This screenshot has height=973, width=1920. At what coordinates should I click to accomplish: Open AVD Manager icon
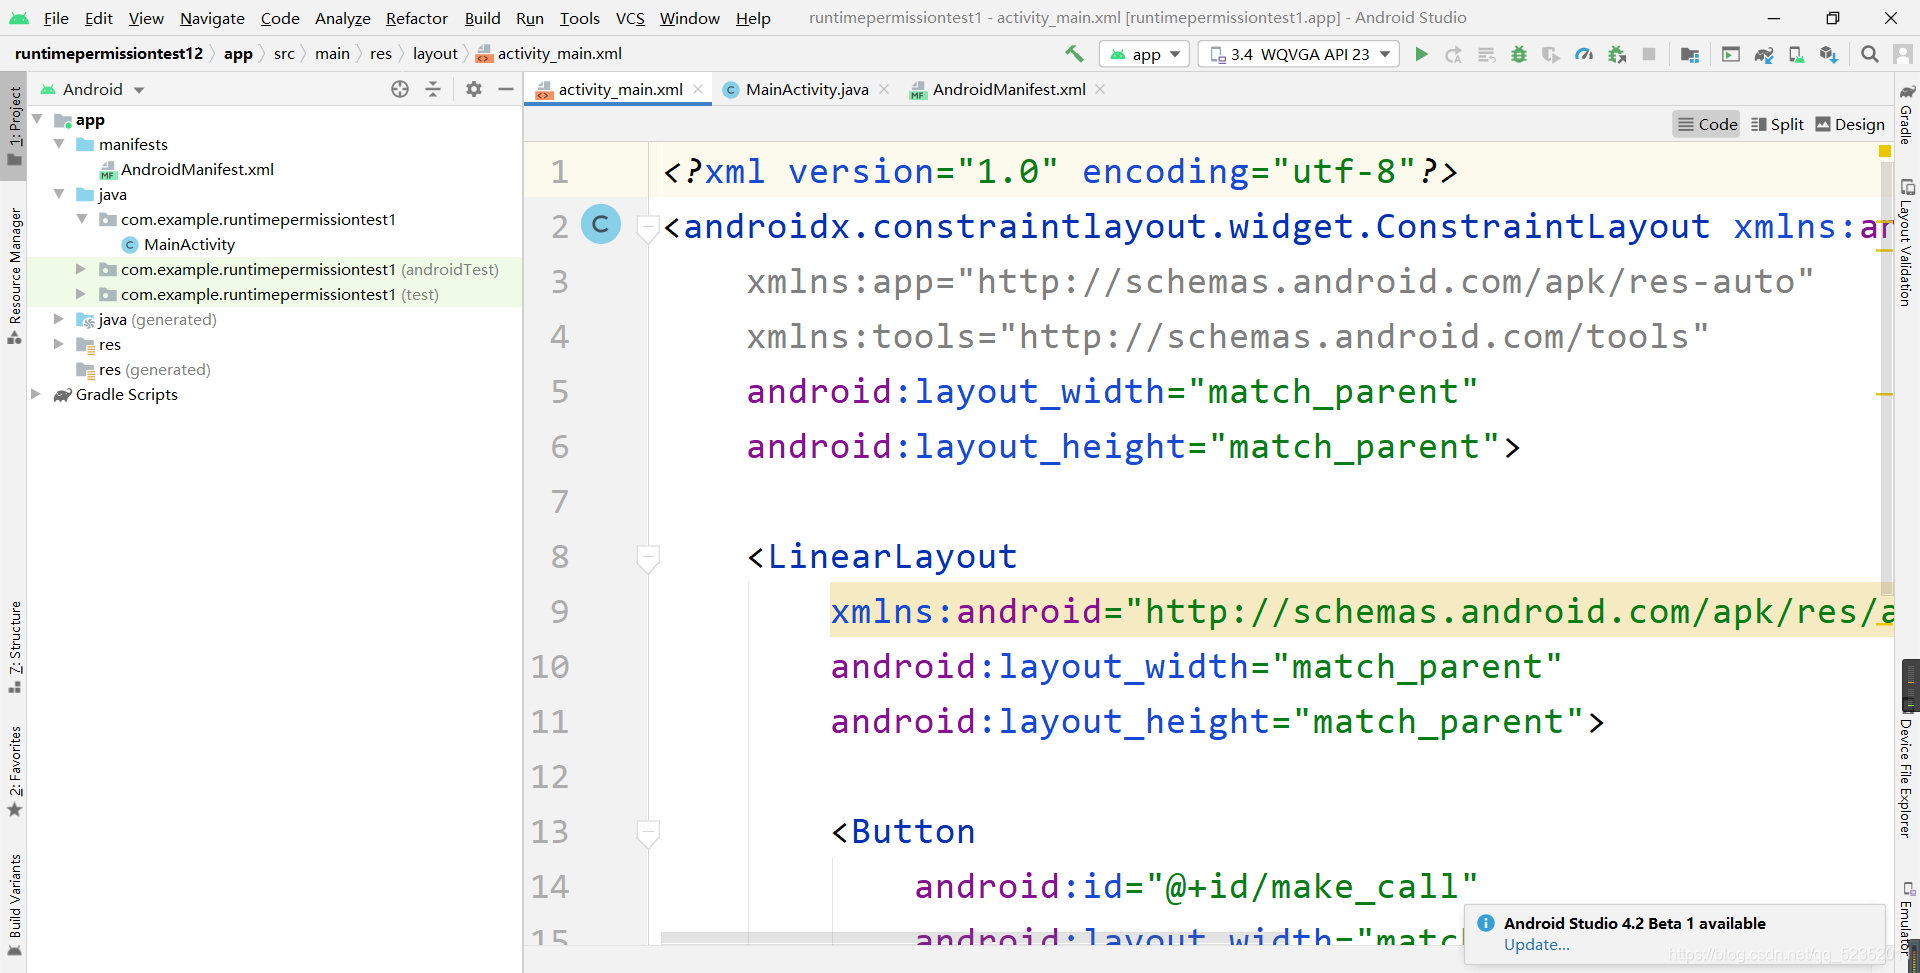coord(1797,54)
